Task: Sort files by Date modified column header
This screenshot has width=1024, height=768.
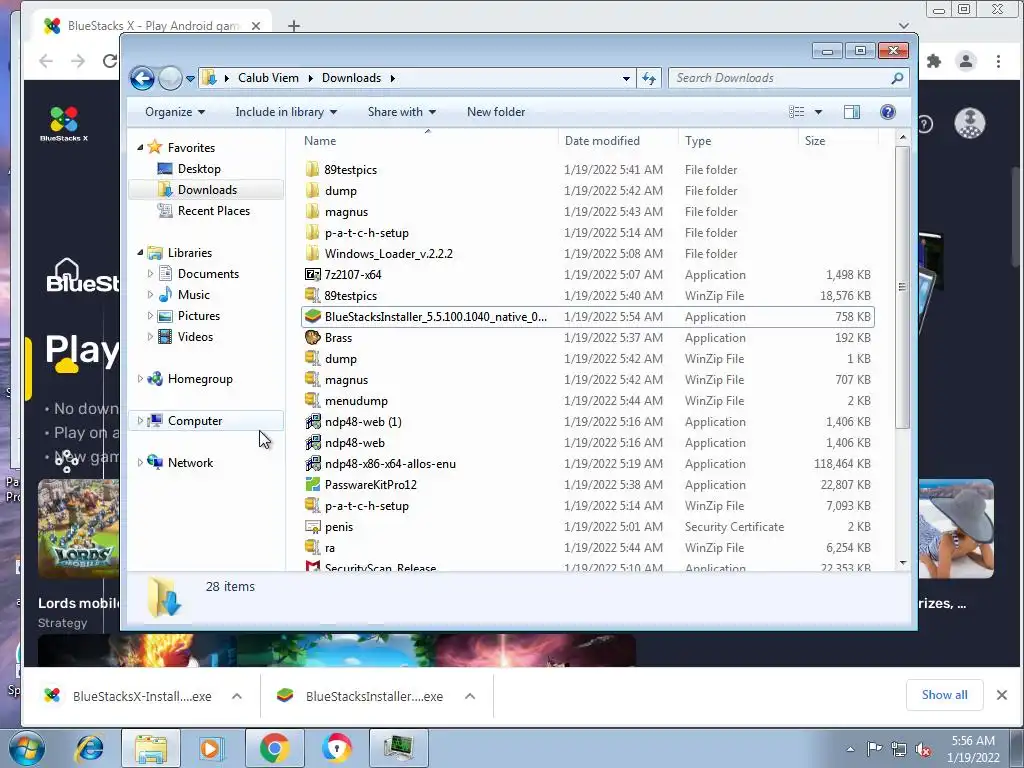Action: point(601,140)
